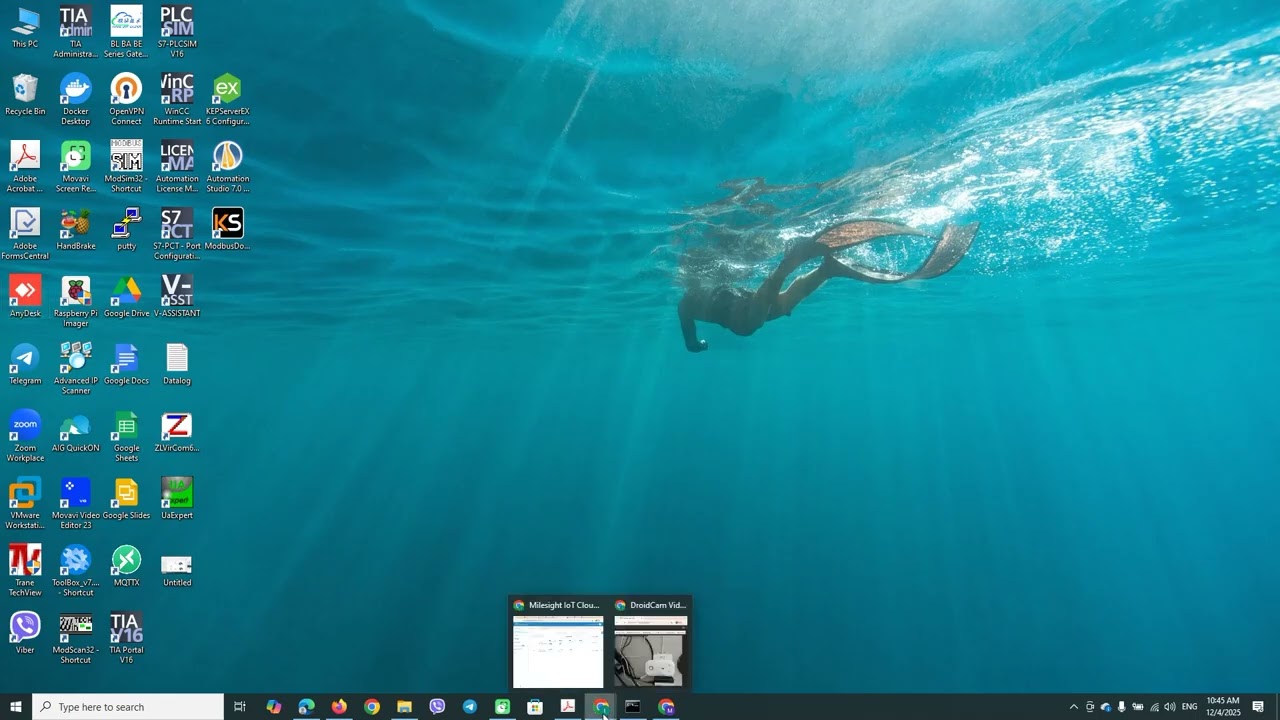Select the Automation License Manager icon

177,167
